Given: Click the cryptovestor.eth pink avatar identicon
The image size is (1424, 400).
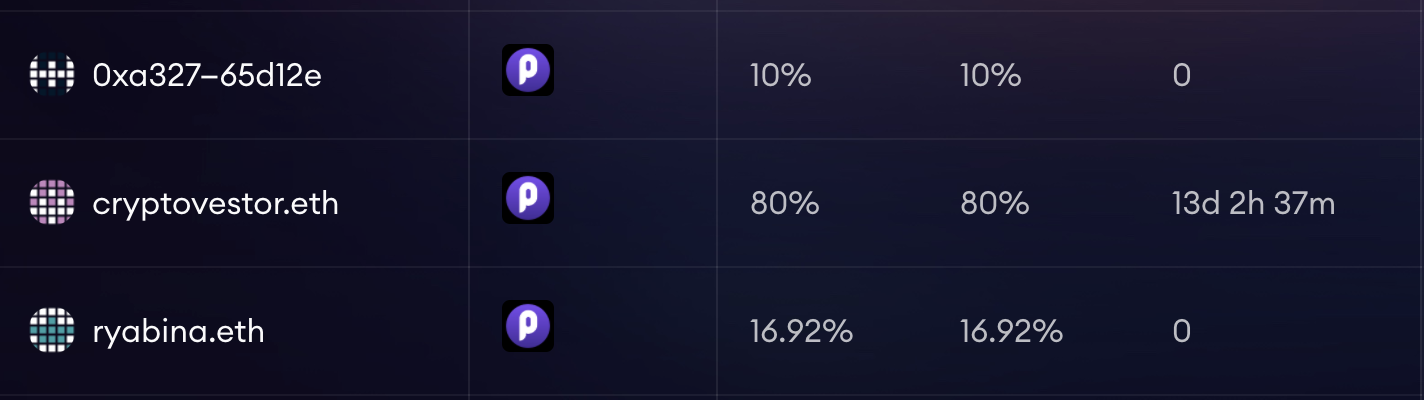Looking at the screenshot, I should 52,203.
